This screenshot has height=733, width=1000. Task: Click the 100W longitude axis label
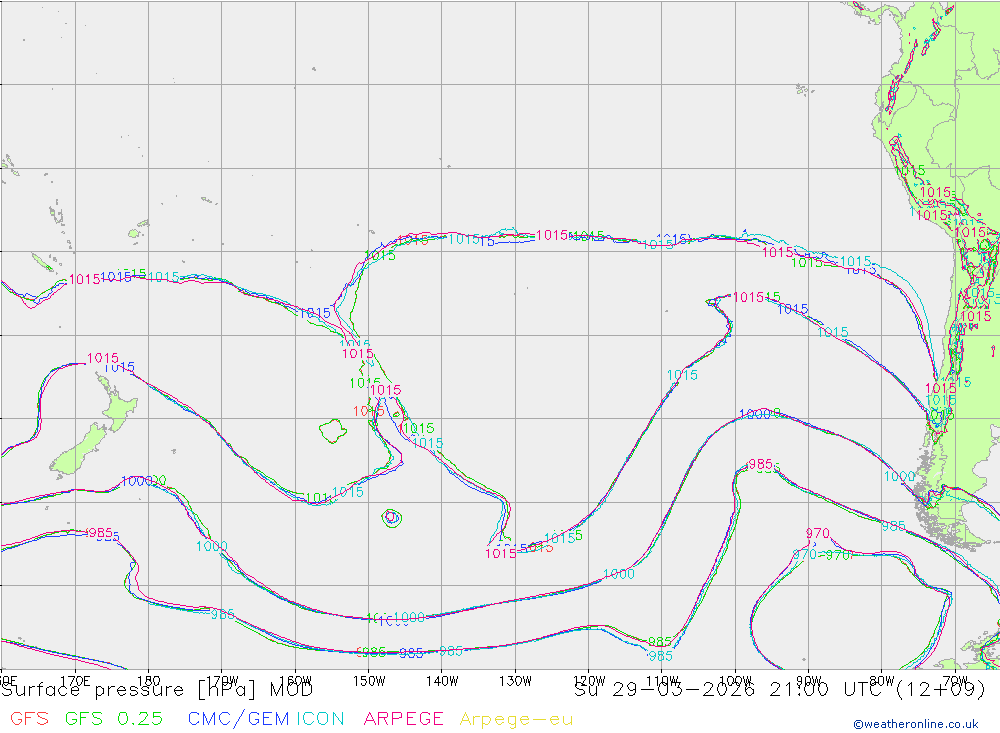pyautogui.click(x=735, y=681)
